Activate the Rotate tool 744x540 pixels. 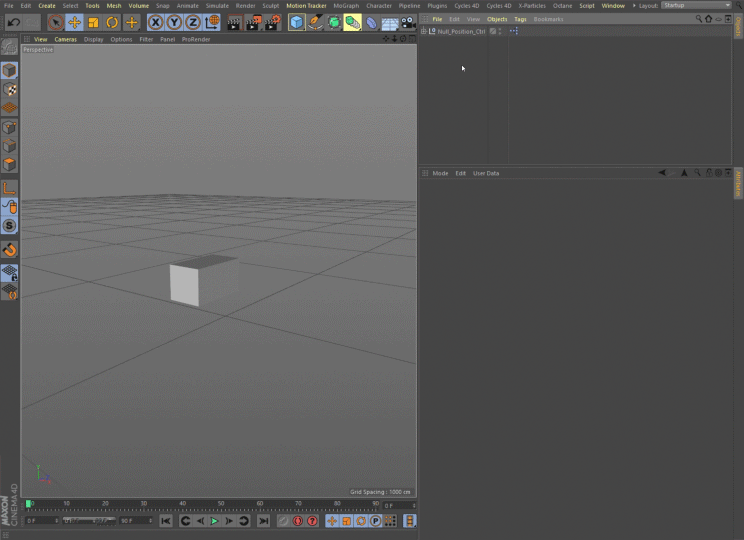[112, 22]
